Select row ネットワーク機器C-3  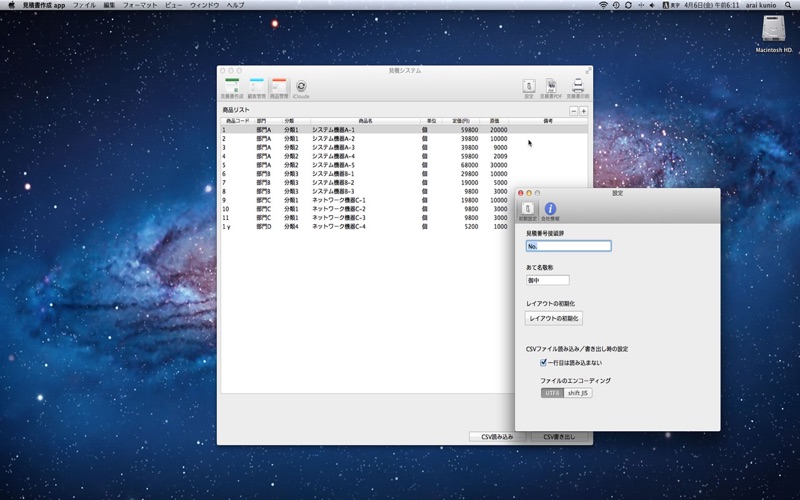(x=367, y=217)
